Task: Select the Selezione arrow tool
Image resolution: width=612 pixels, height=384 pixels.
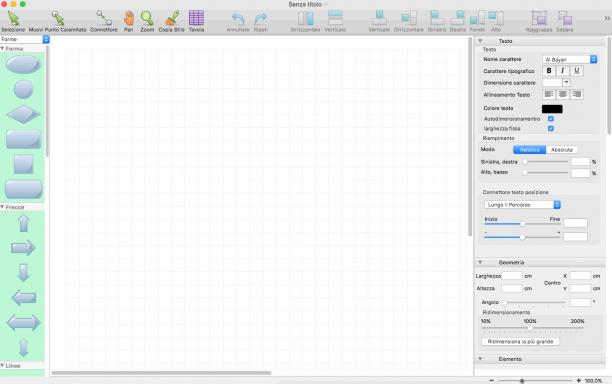Action: tap(13, 19)
